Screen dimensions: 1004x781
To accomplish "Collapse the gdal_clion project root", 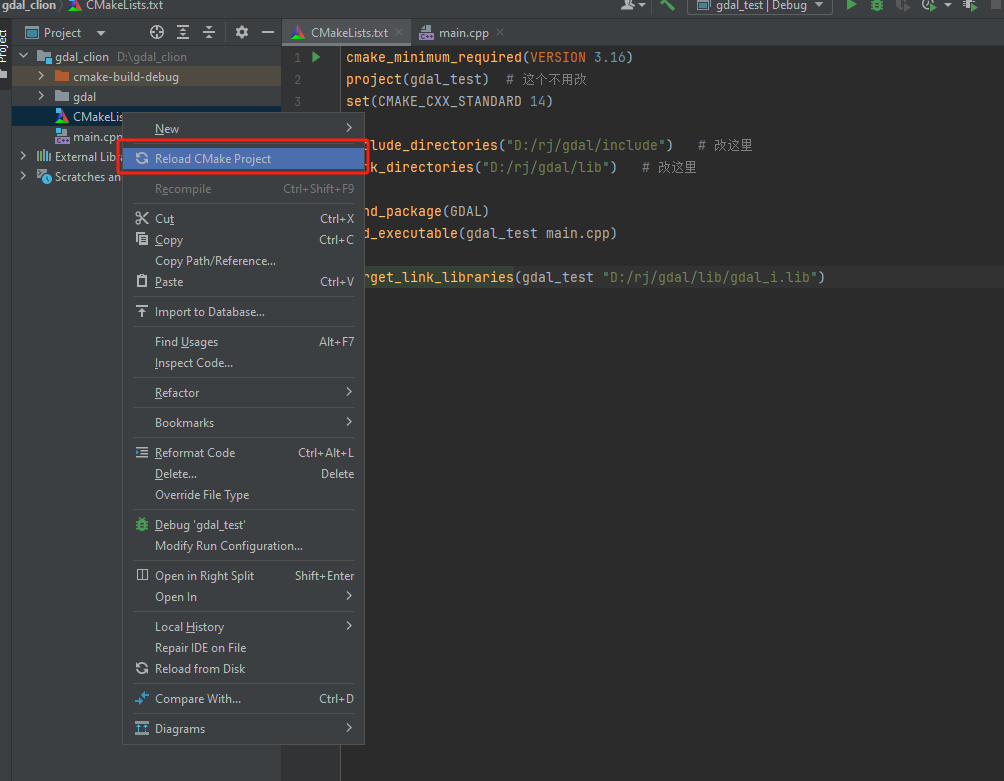I will tap(24, 57).
